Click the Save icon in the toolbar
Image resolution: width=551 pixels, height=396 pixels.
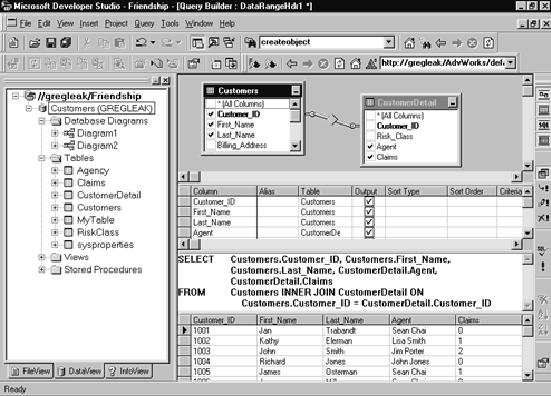click(x=51, y=43)
